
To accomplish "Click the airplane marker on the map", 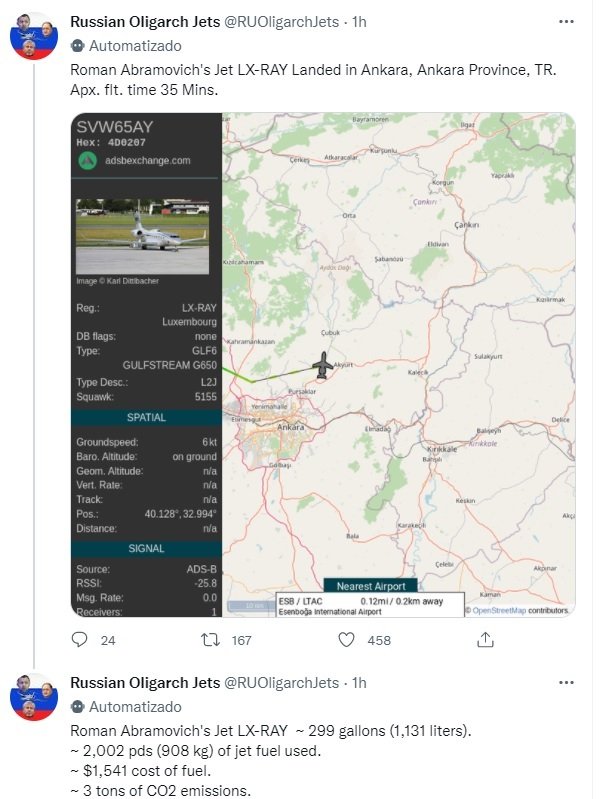I will coord(322,366).
